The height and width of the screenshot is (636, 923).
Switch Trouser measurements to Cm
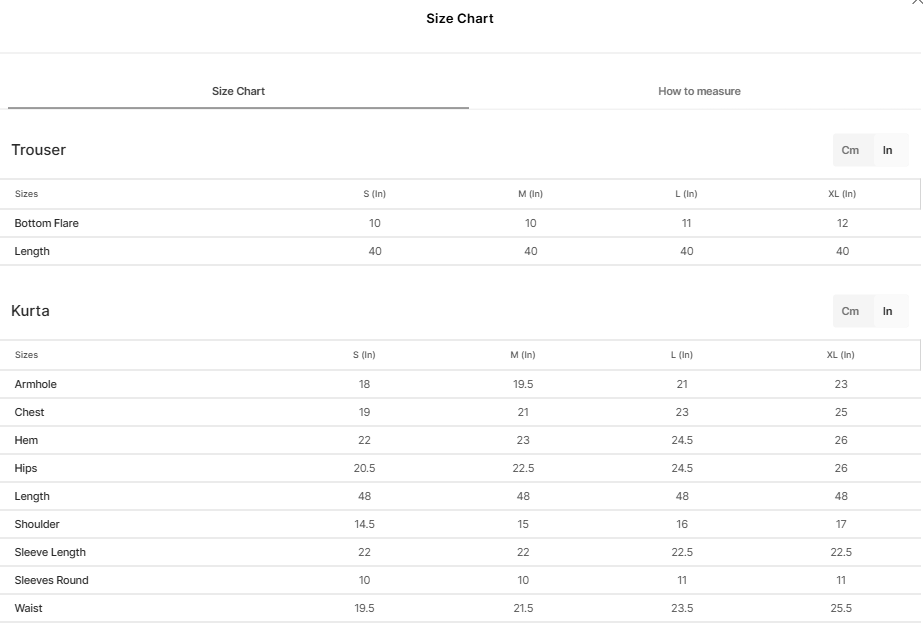click(850, 150)
